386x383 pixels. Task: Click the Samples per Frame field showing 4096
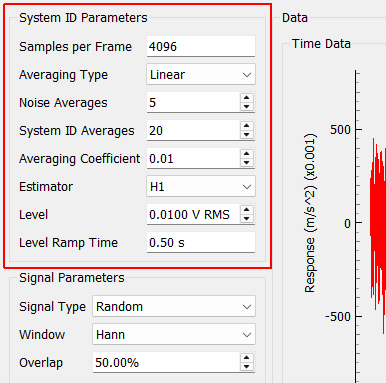[x=201, y=47]
